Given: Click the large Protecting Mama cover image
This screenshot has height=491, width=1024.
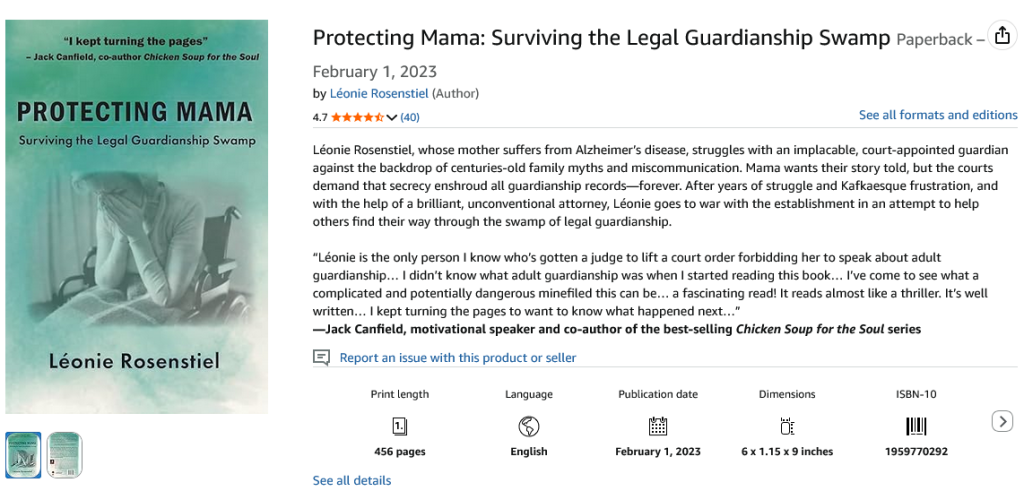Looking at the screenshot, I should (x=136, y=216).
